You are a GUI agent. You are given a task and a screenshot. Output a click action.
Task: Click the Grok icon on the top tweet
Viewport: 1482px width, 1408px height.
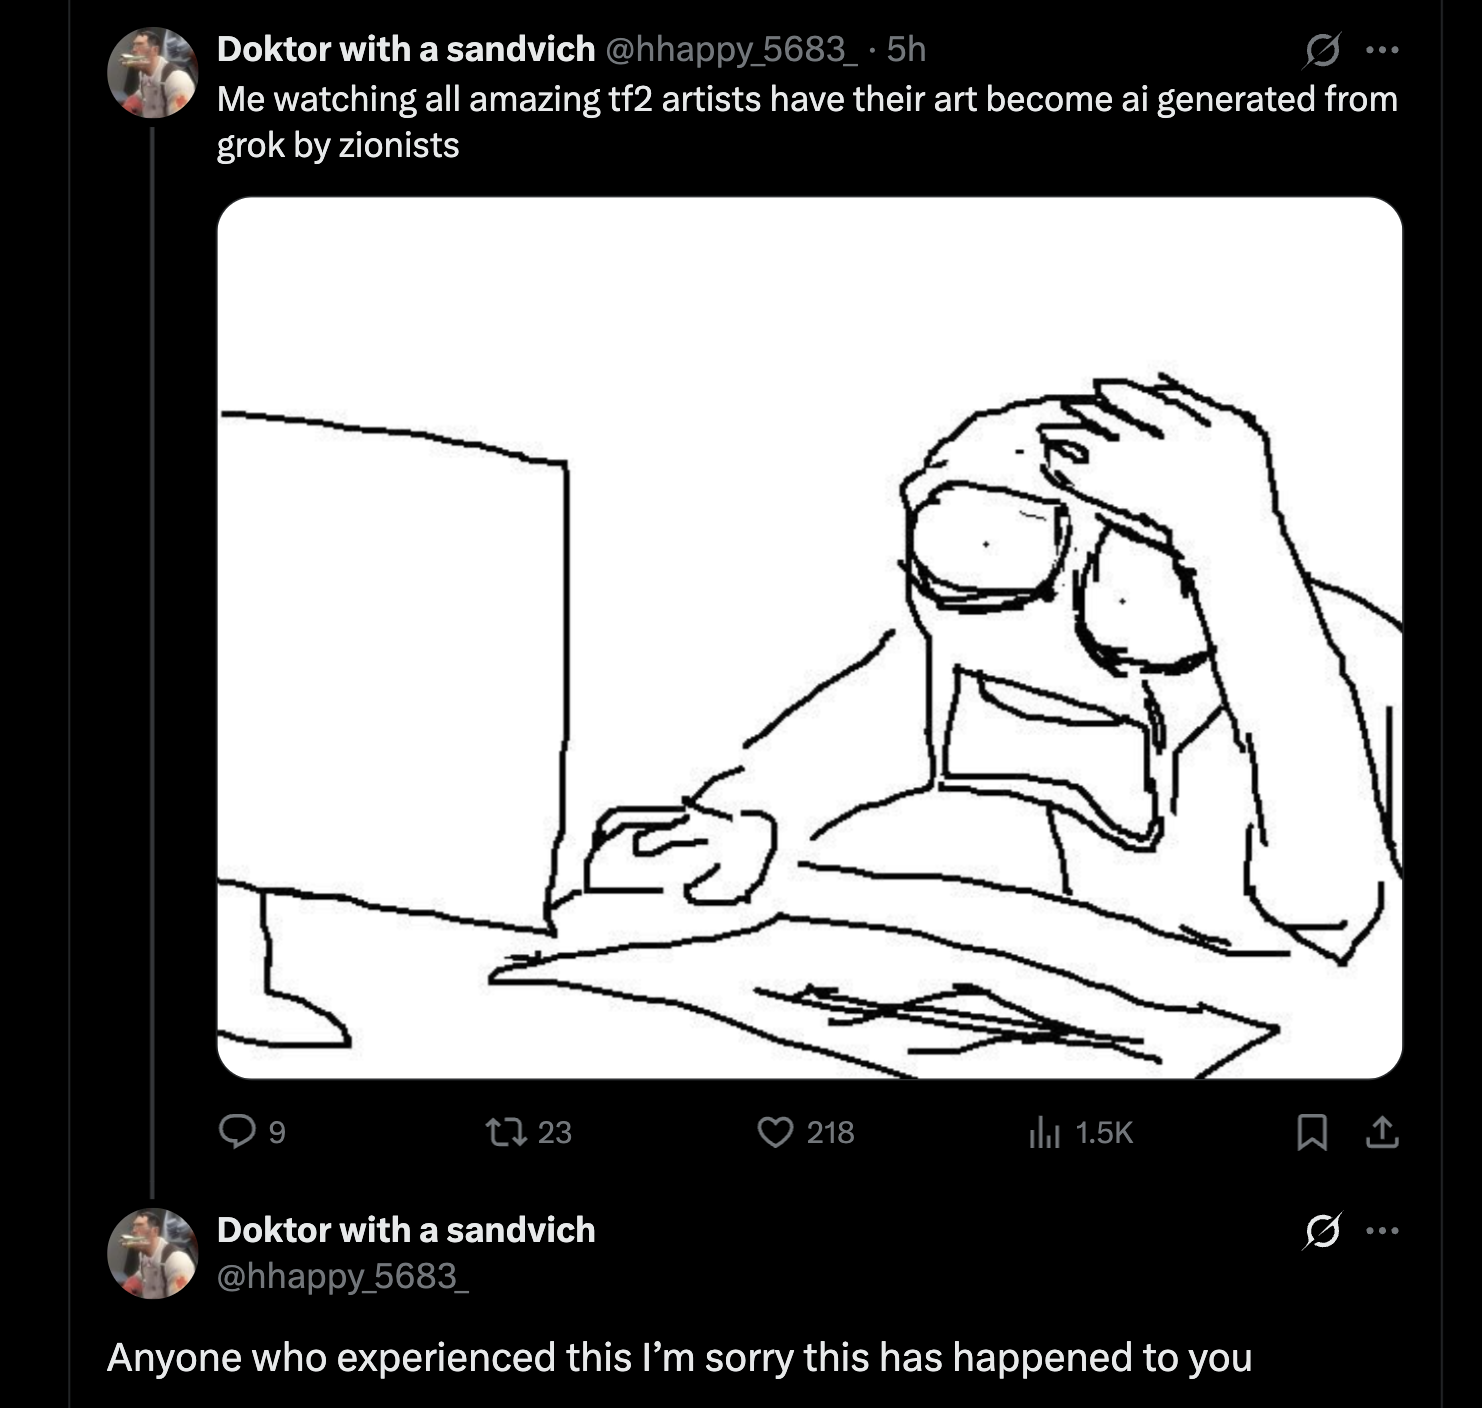1320,50
